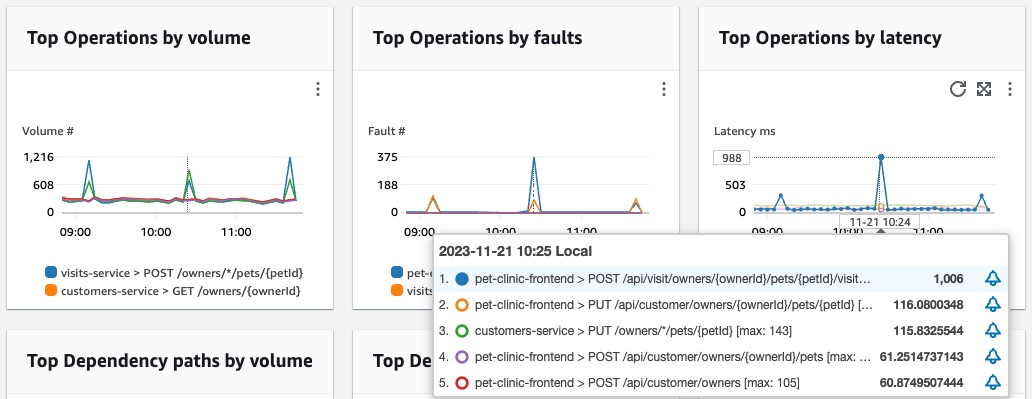
Task: Open Top Operations by faults actions menu
Action: pos(663,89)
